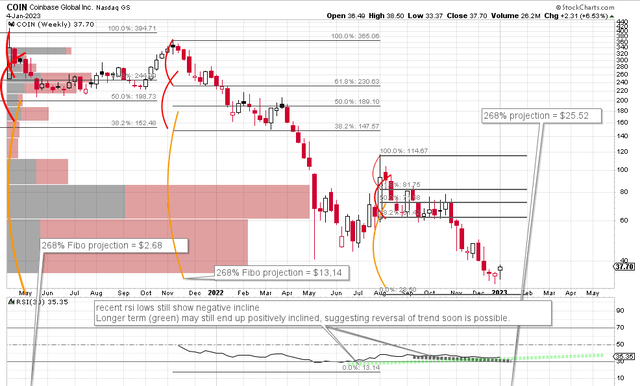This screenshot has height=386, width=640.
Task: Click the 120 price axis label
Action: [622, 152]
